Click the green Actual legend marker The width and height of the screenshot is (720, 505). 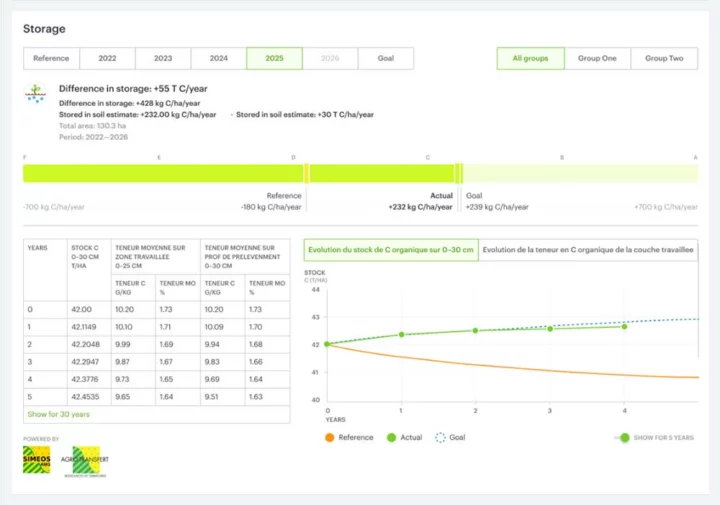coord(393,437)
